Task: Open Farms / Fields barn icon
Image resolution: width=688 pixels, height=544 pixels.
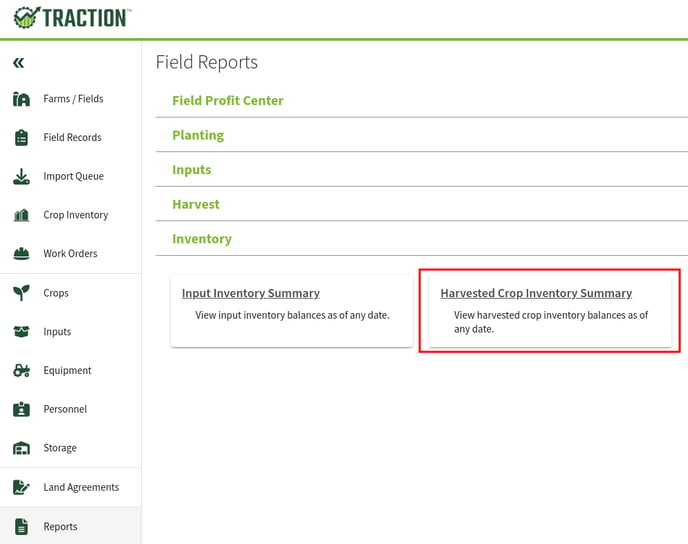Action: coord(21,99)
